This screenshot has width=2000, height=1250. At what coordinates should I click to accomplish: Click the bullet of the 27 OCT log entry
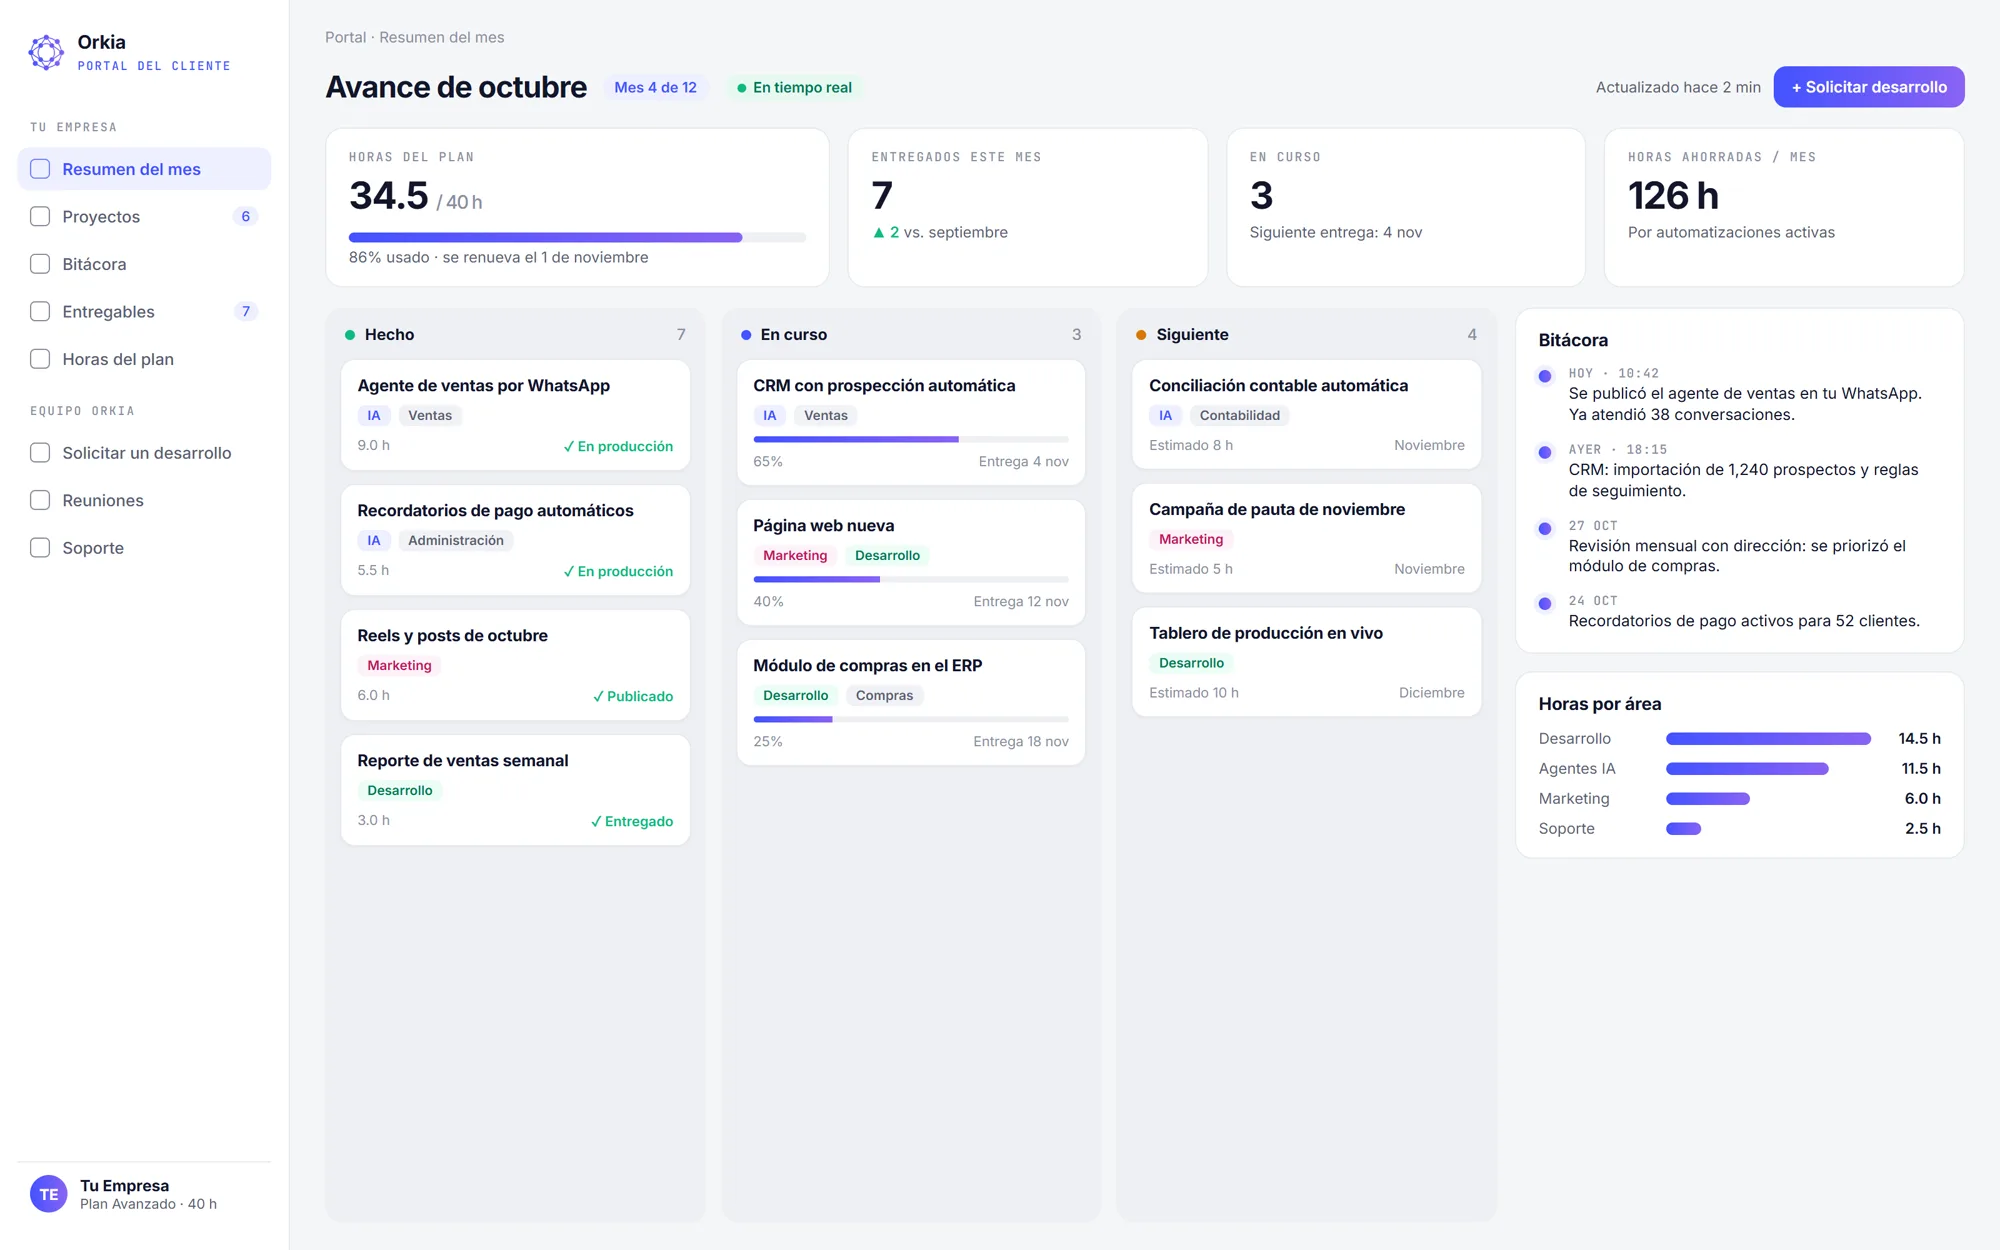[x=1545, y=528]
